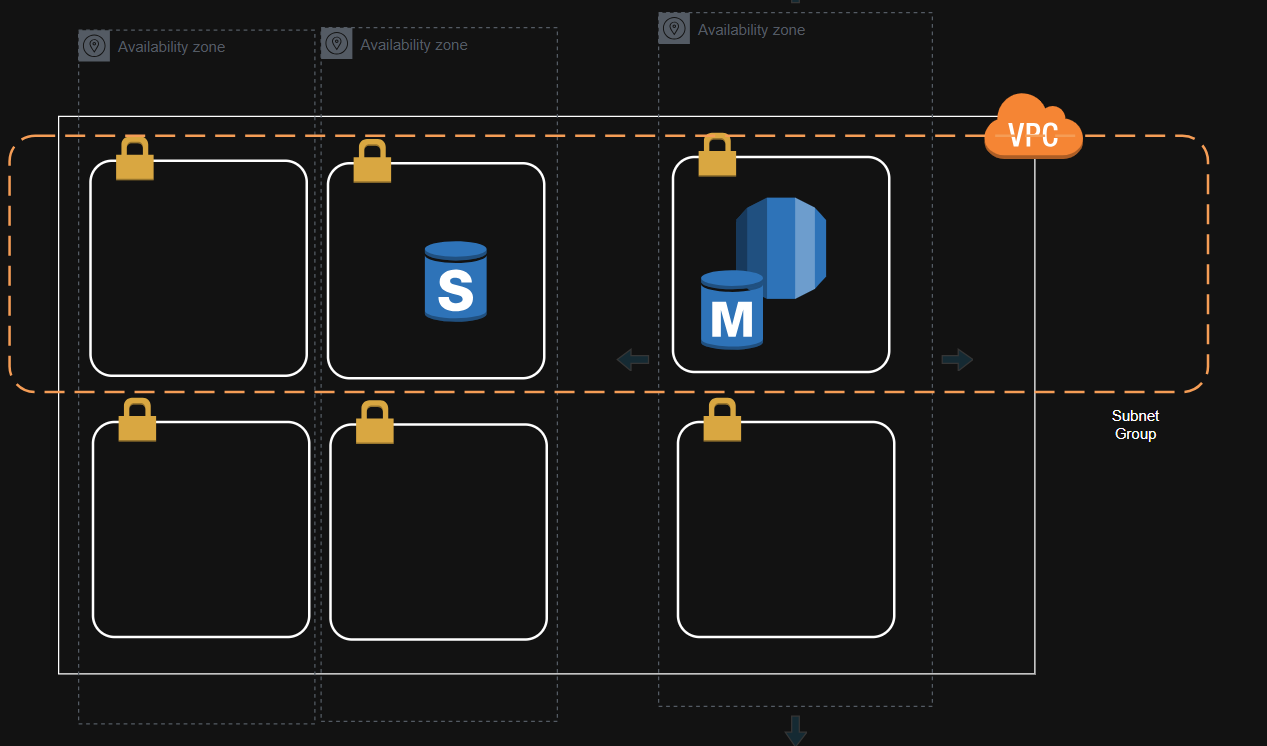This screenshot has width=1267, height=746.
Task: Select the leftmost "Availability zone" label
Action: tap(171, 47)
